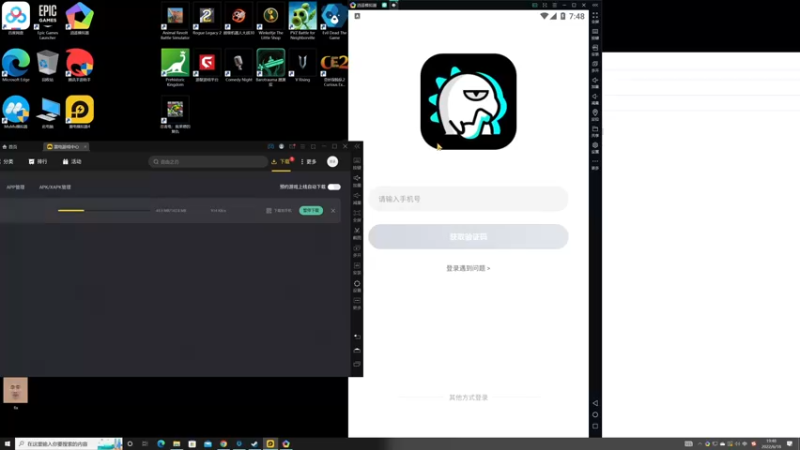Viewport: 800px width, 450px height.
Task: Open the Categories tab in the game center
Action: tap(8, 162)
